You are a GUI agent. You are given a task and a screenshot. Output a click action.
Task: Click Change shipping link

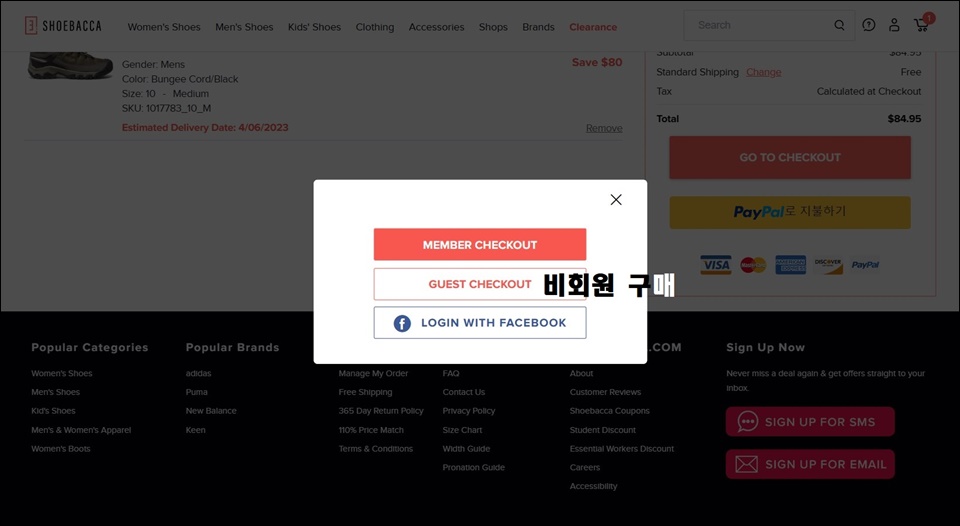763,72
